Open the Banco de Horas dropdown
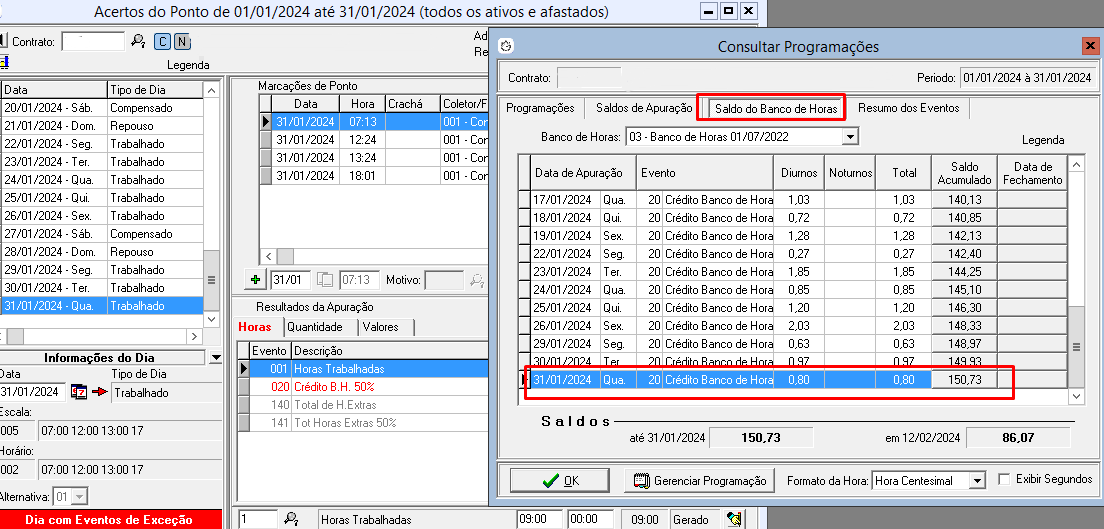The height and width of the screenshot is (529, 1104). (850, 137)
